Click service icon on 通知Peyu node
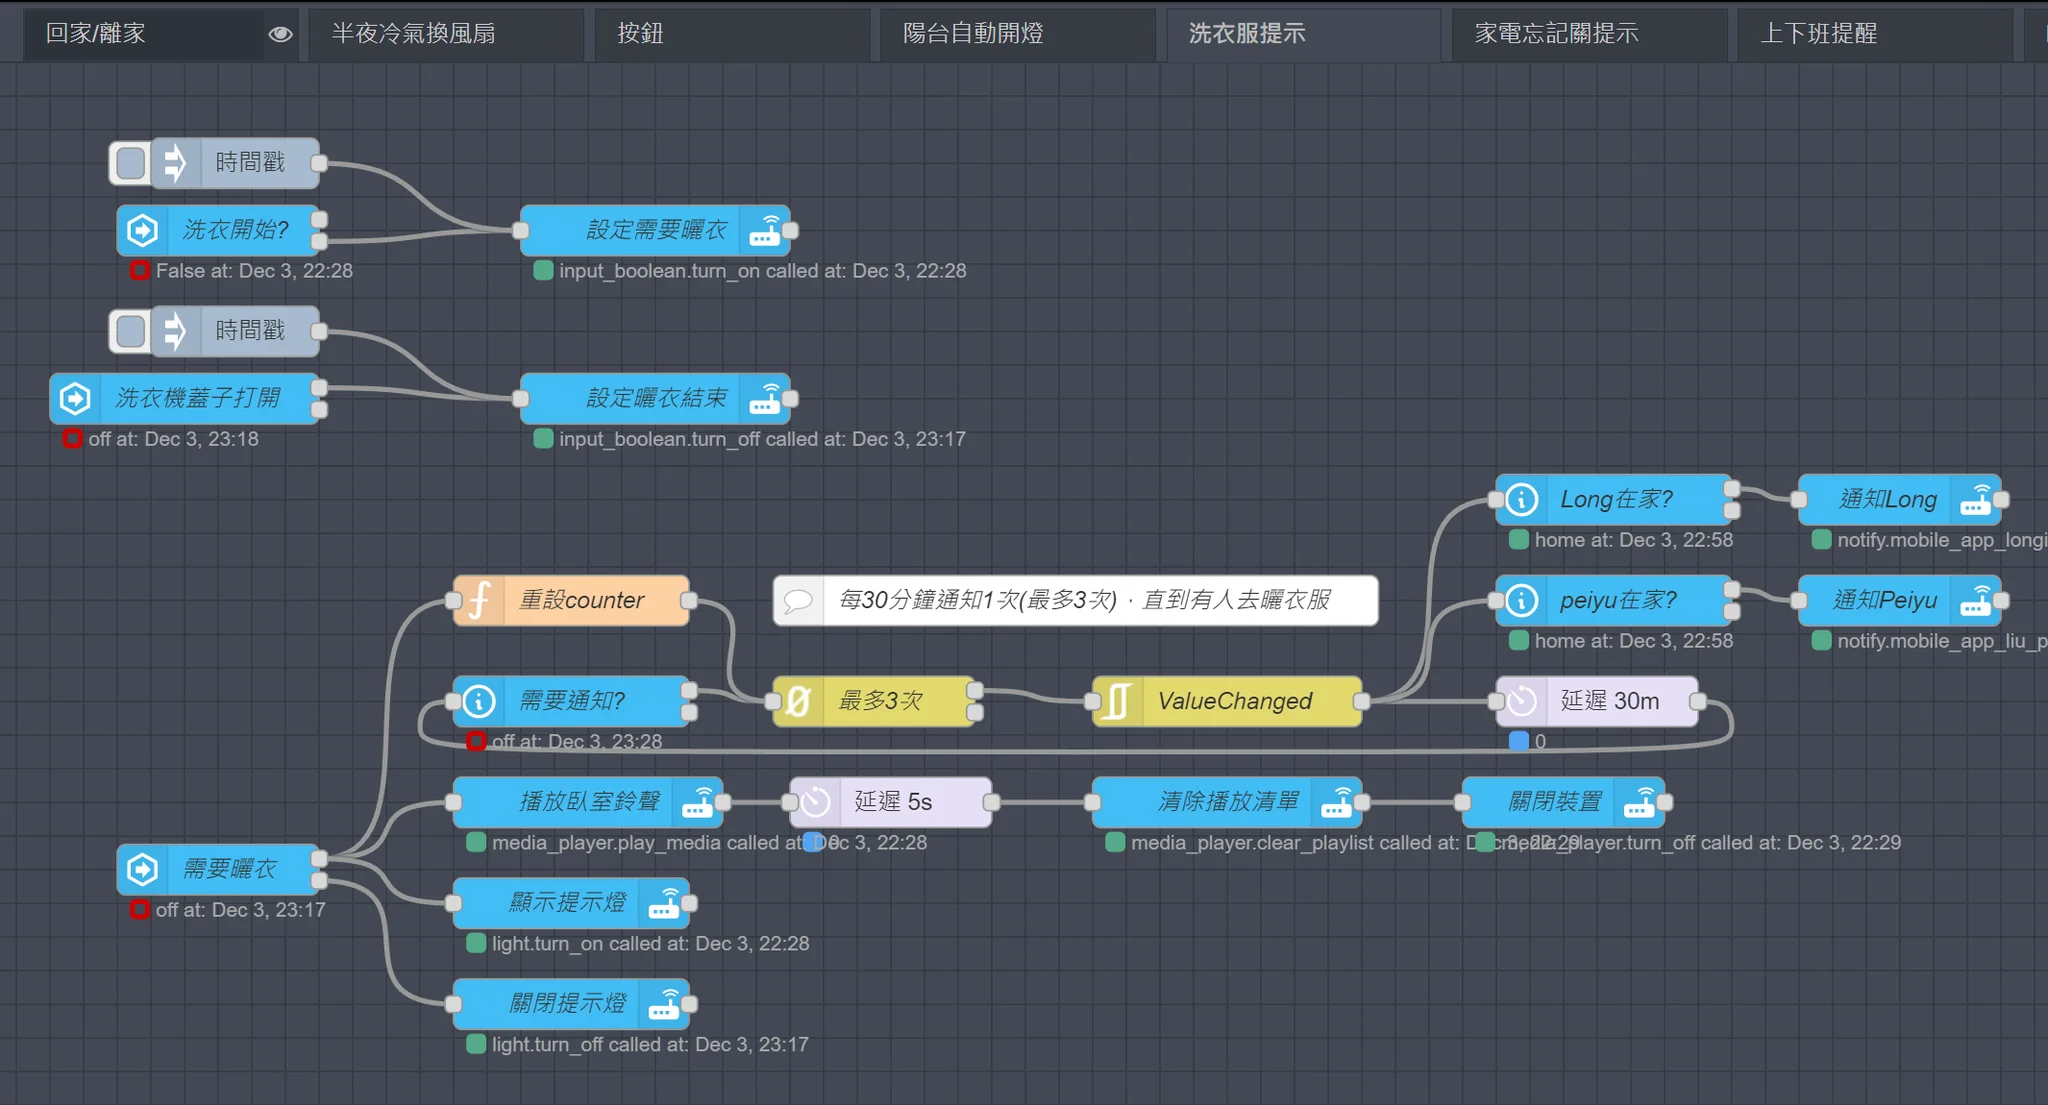2048x1105 pixels. pos(1975,600)
